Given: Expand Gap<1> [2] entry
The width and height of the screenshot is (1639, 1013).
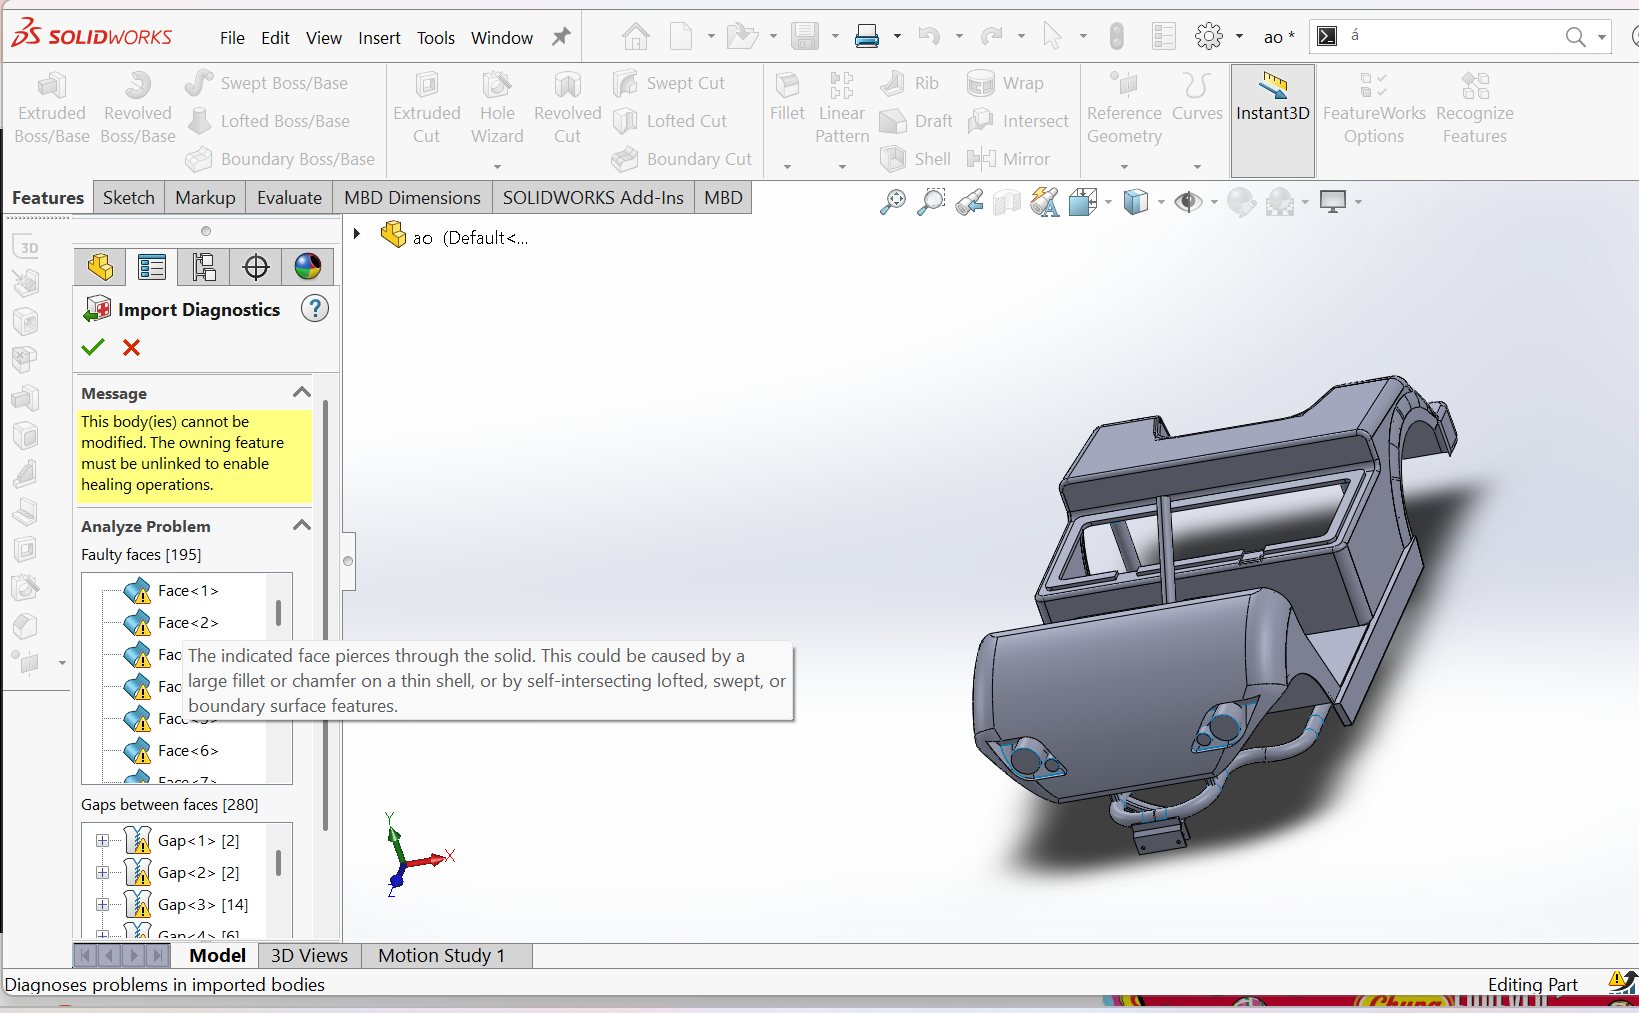Looking at the screenshot, I should pos(102,841).
